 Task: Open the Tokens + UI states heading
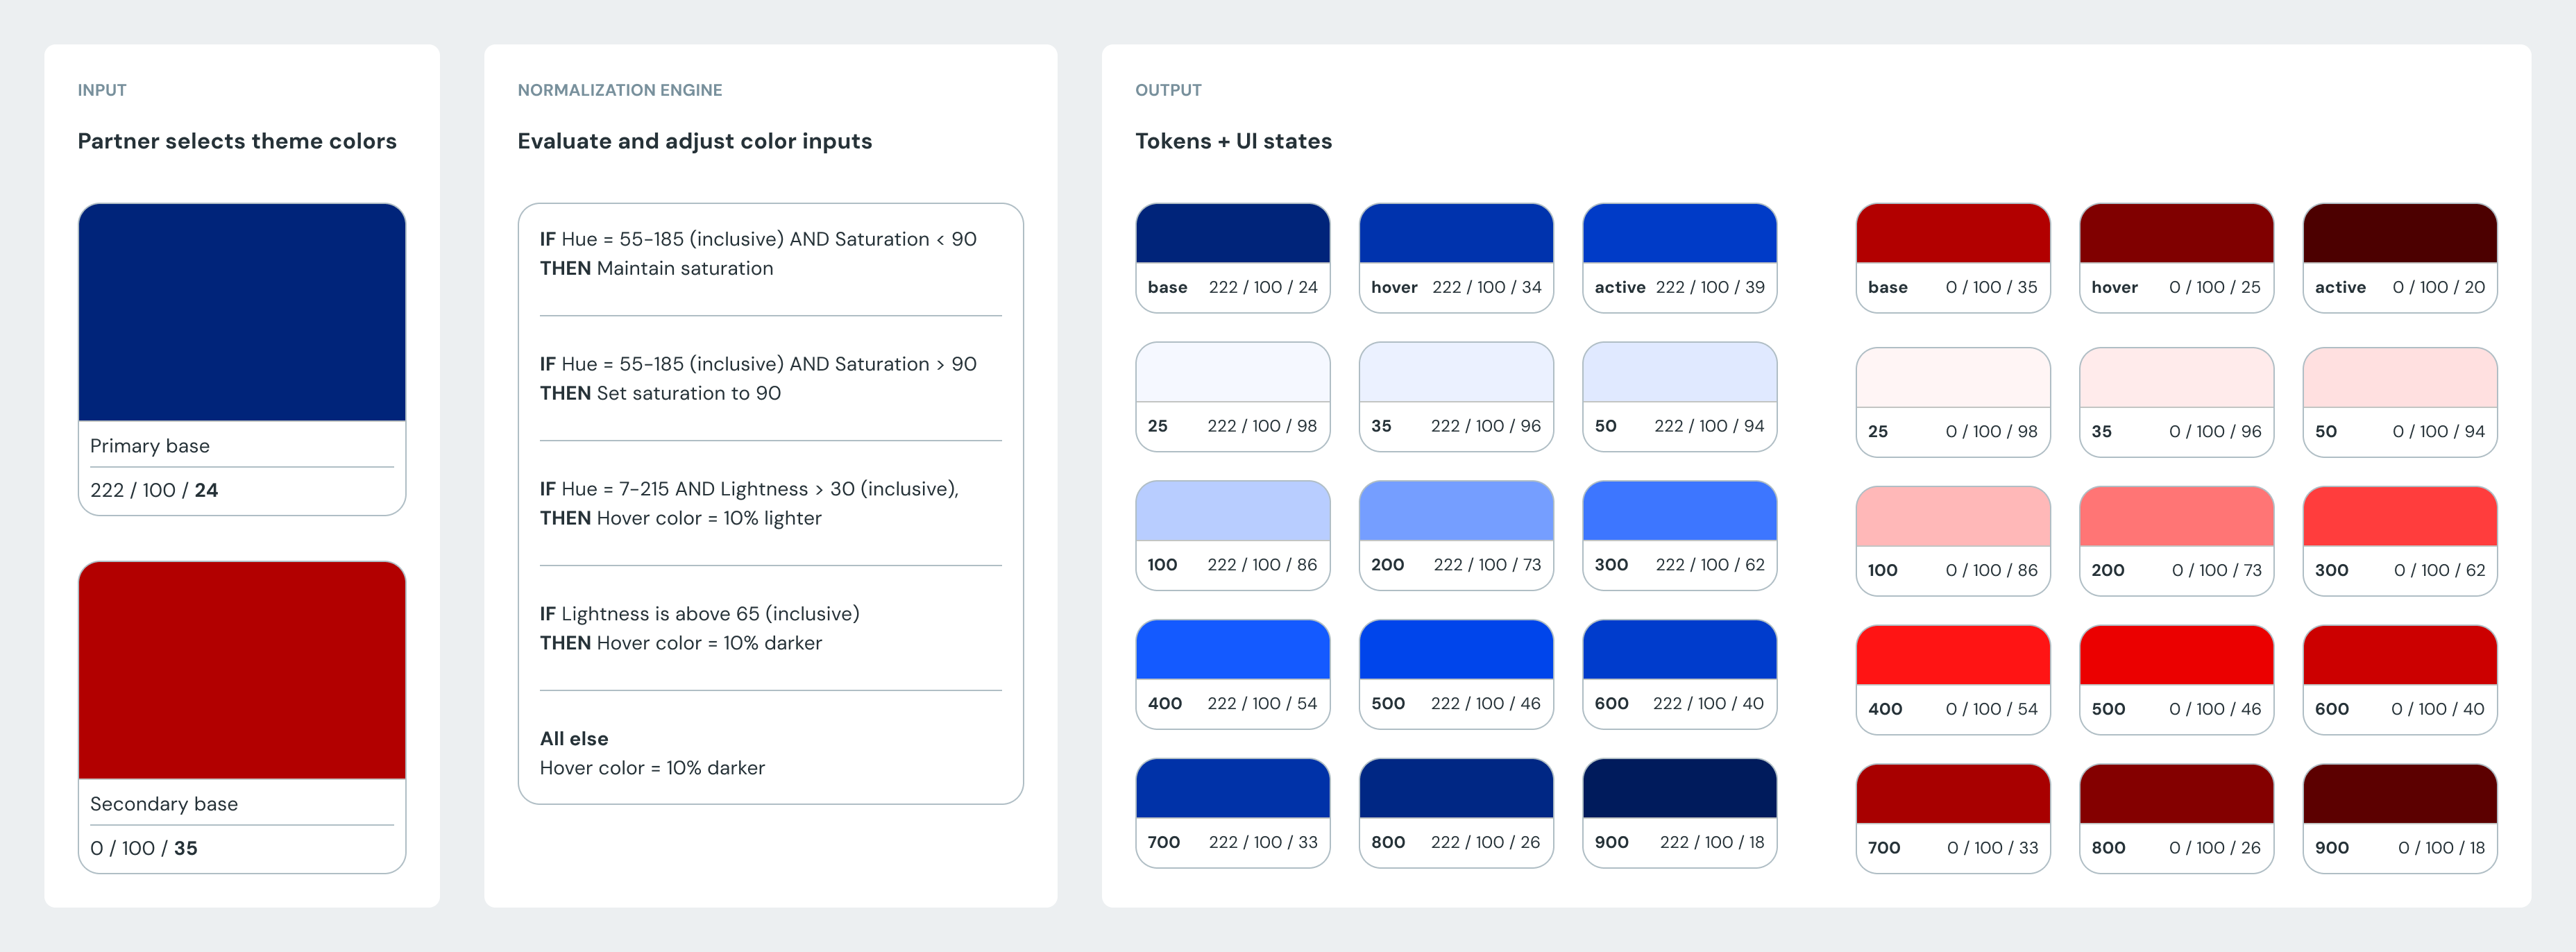click(1233, 141)
